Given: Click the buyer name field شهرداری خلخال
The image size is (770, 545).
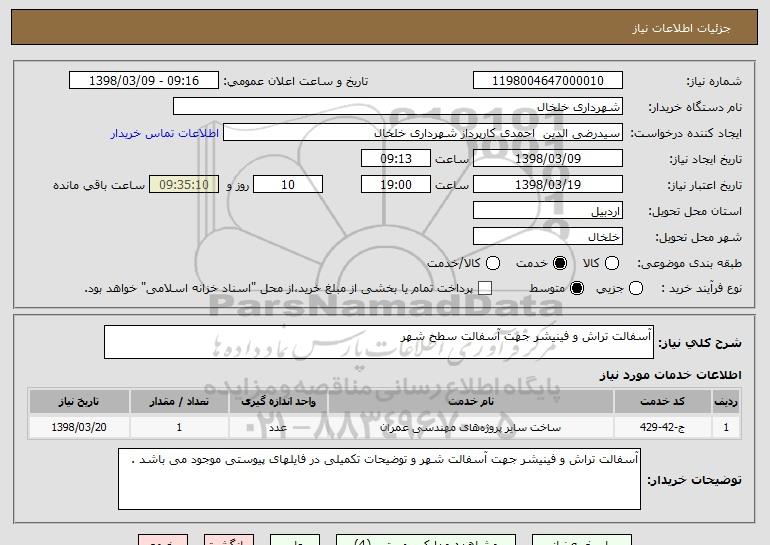Looking at the screenshot, I should coord(398,107).
